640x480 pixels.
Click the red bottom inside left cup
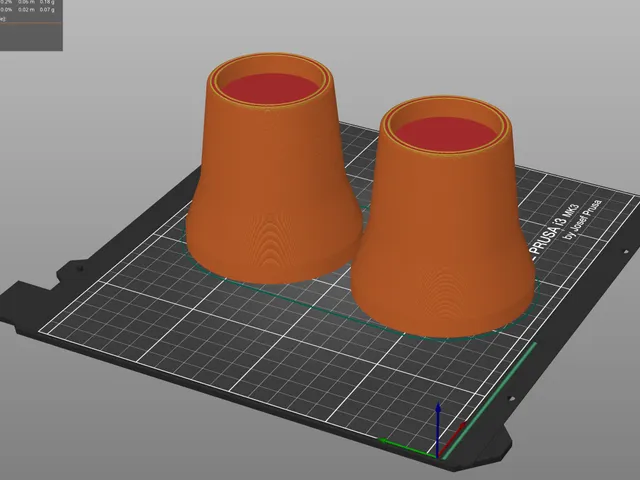tap(271, 88)
